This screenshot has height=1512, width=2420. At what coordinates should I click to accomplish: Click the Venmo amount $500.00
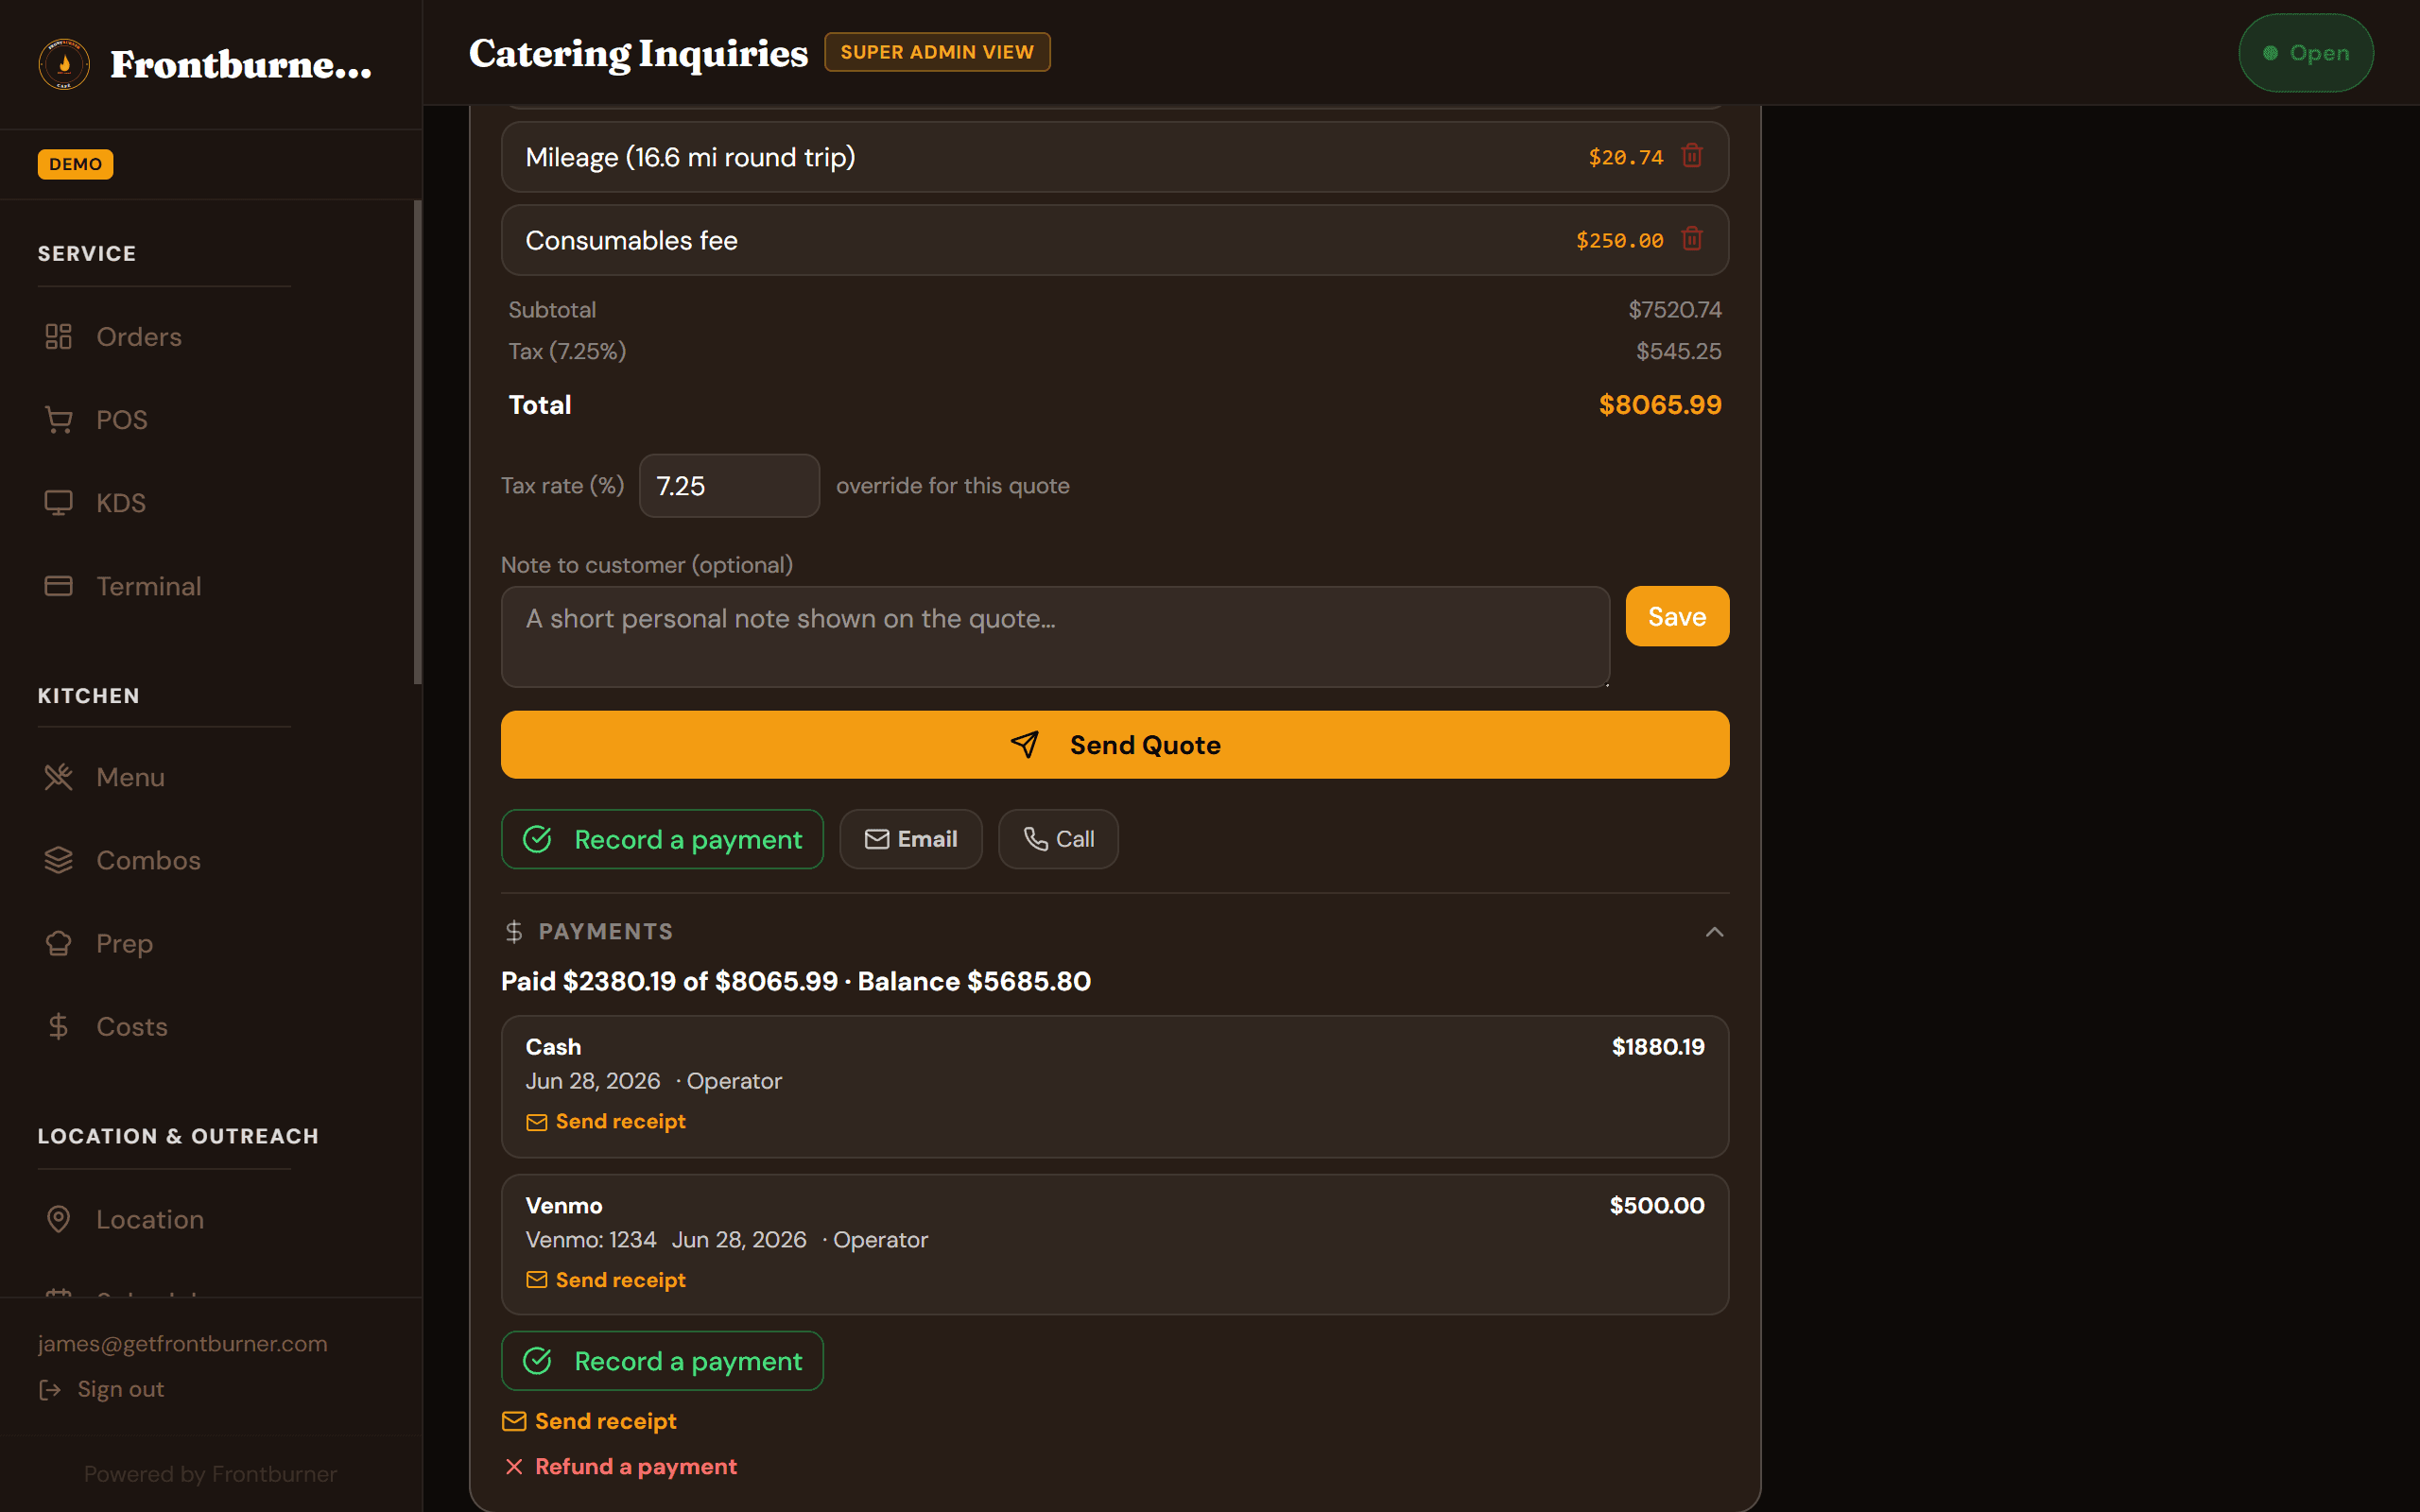pos(1657,1205)
